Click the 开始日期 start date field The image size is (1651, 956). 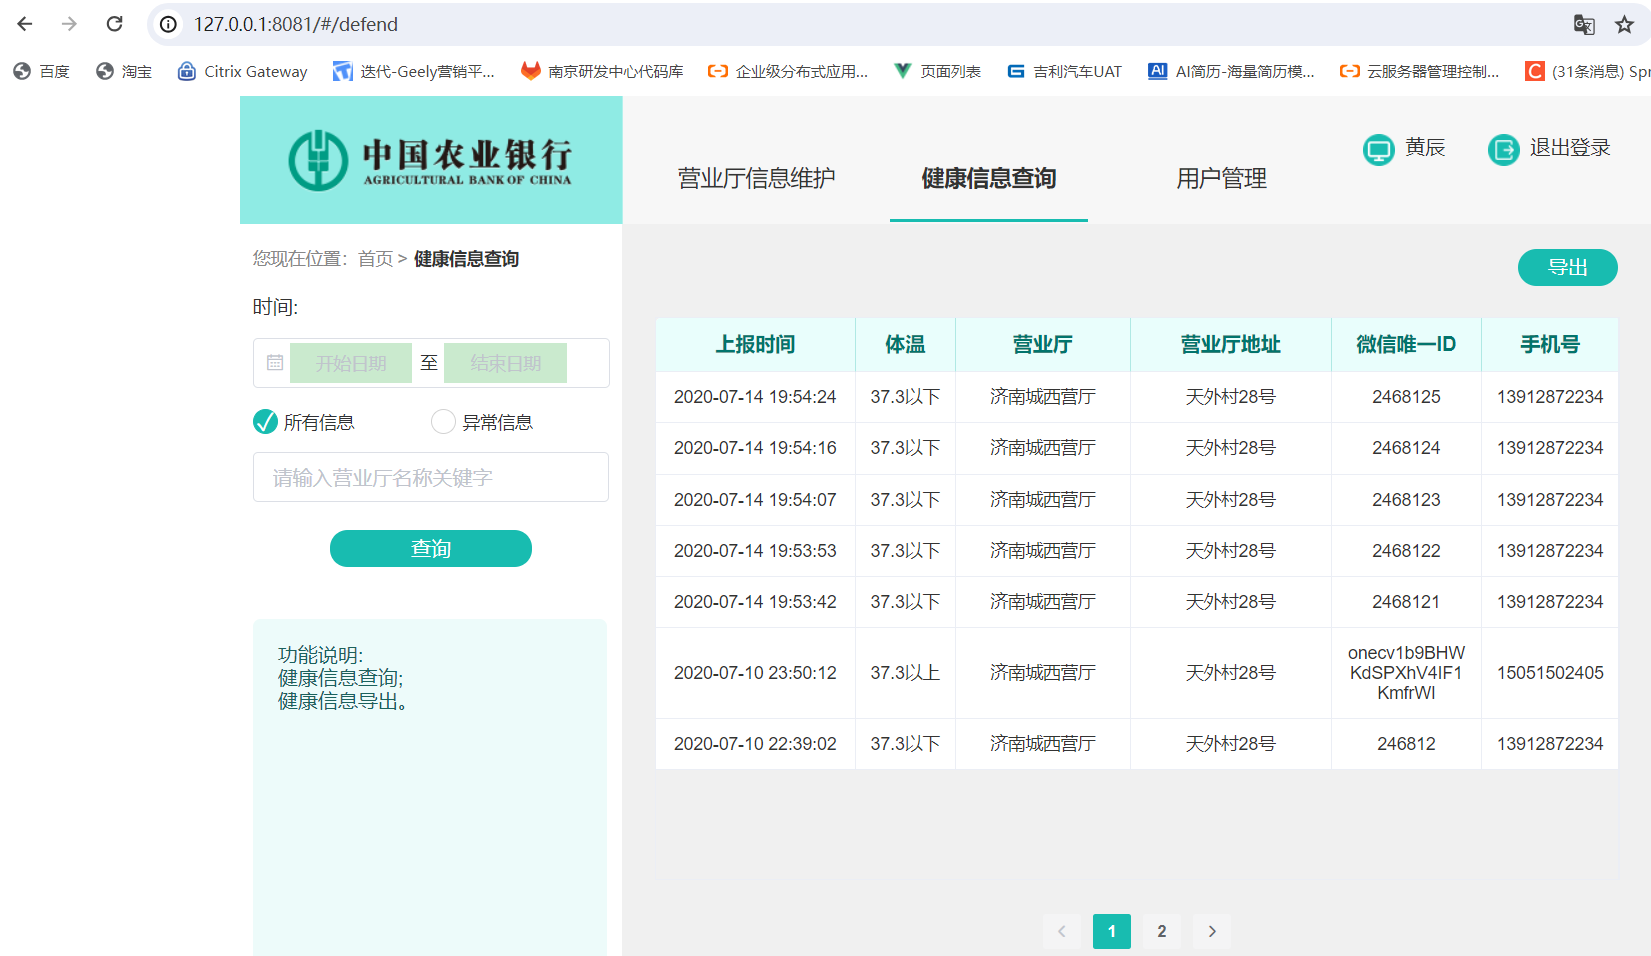[x=351, y=363]
